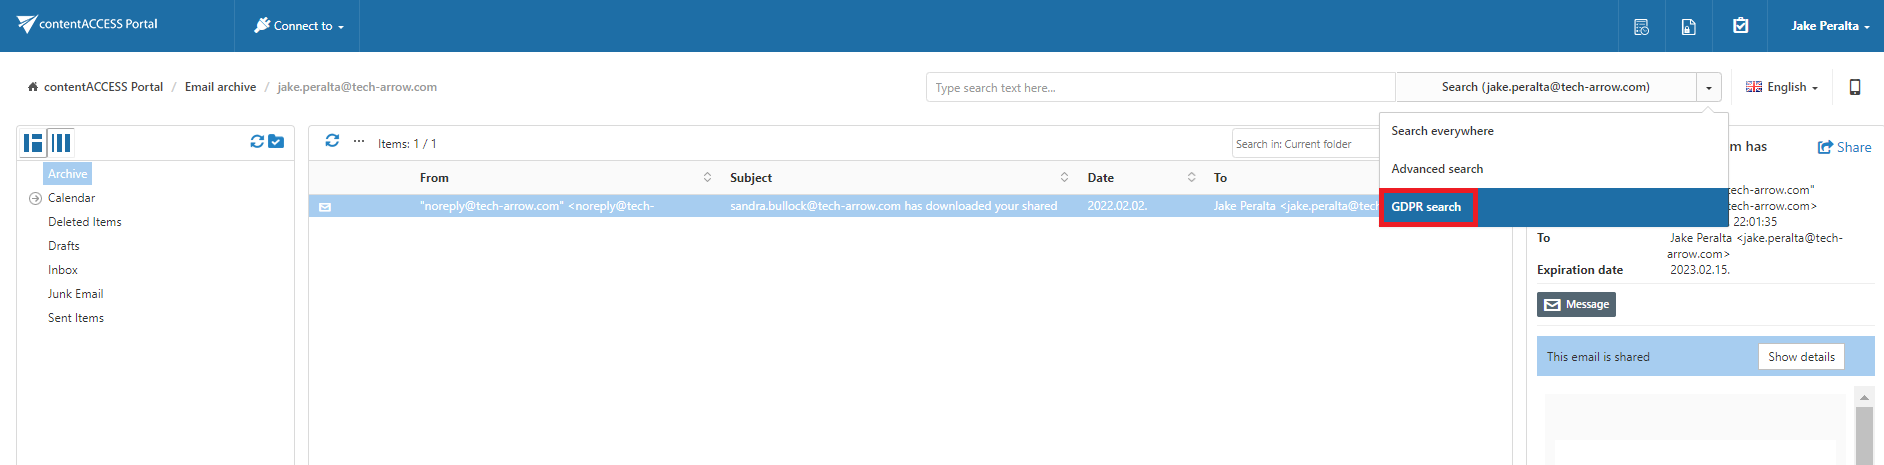The height and width of the screenshot is (465, 1884).
Task: Go to contentACCESS Portal home breadcrumb
Action: [x=96, y=87]
